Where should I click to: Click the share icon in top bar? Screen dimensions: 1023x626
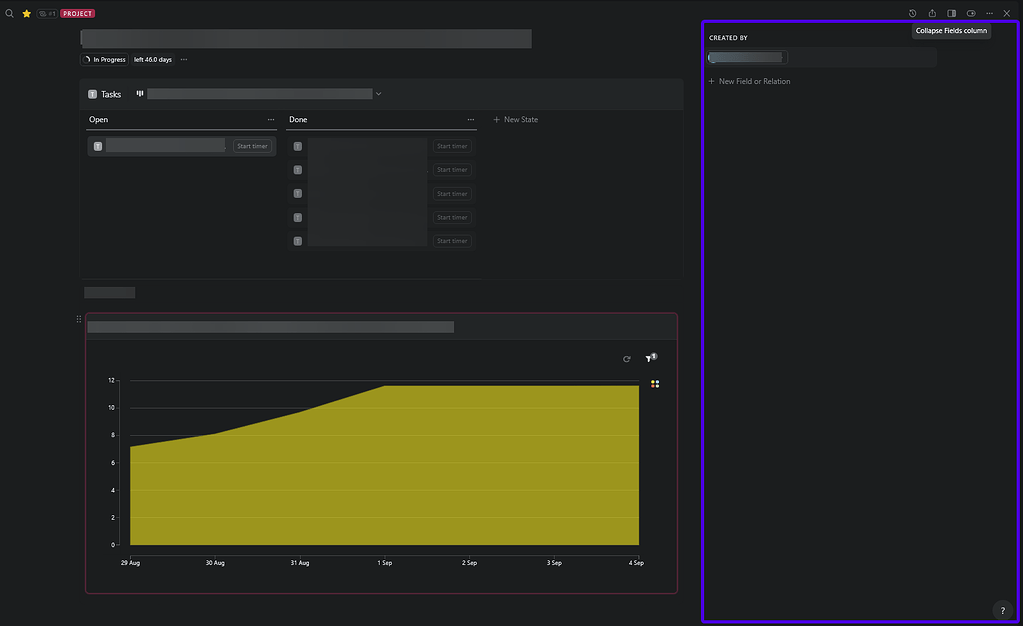932,13
